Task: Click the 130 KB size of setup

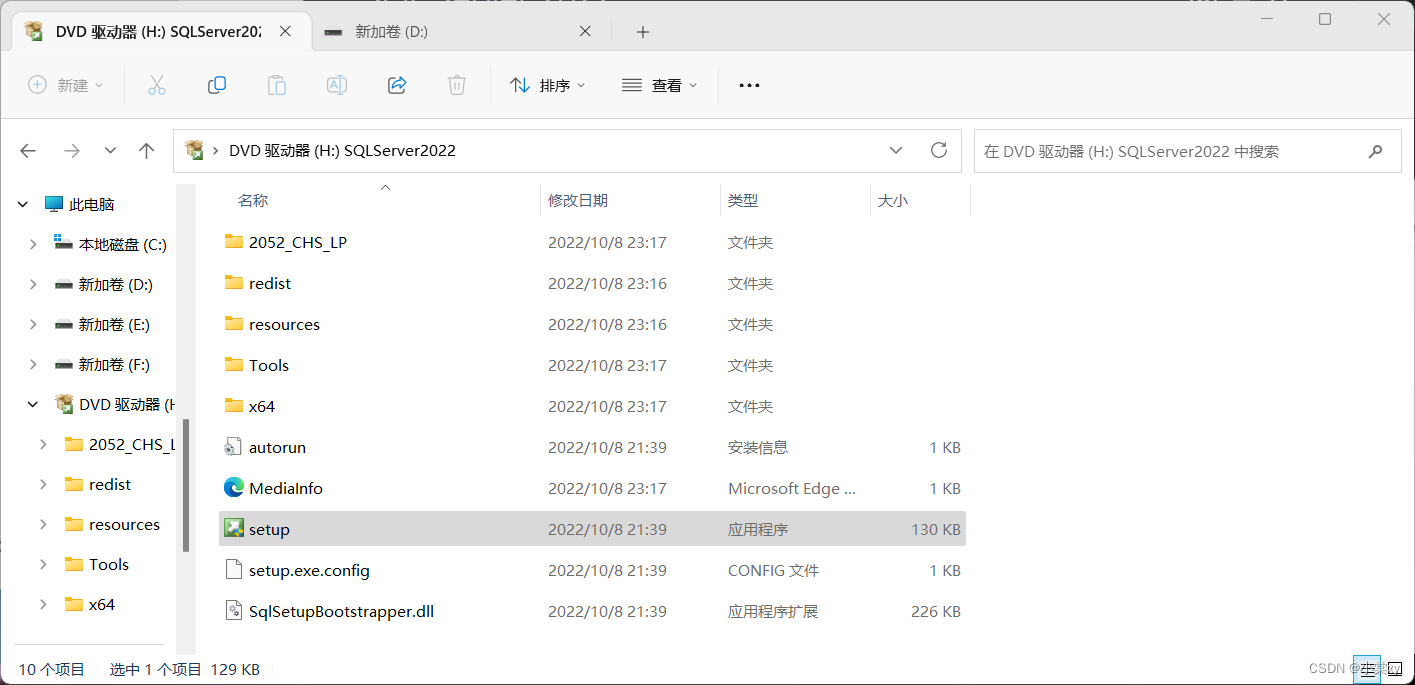Action: coord(936,529)
